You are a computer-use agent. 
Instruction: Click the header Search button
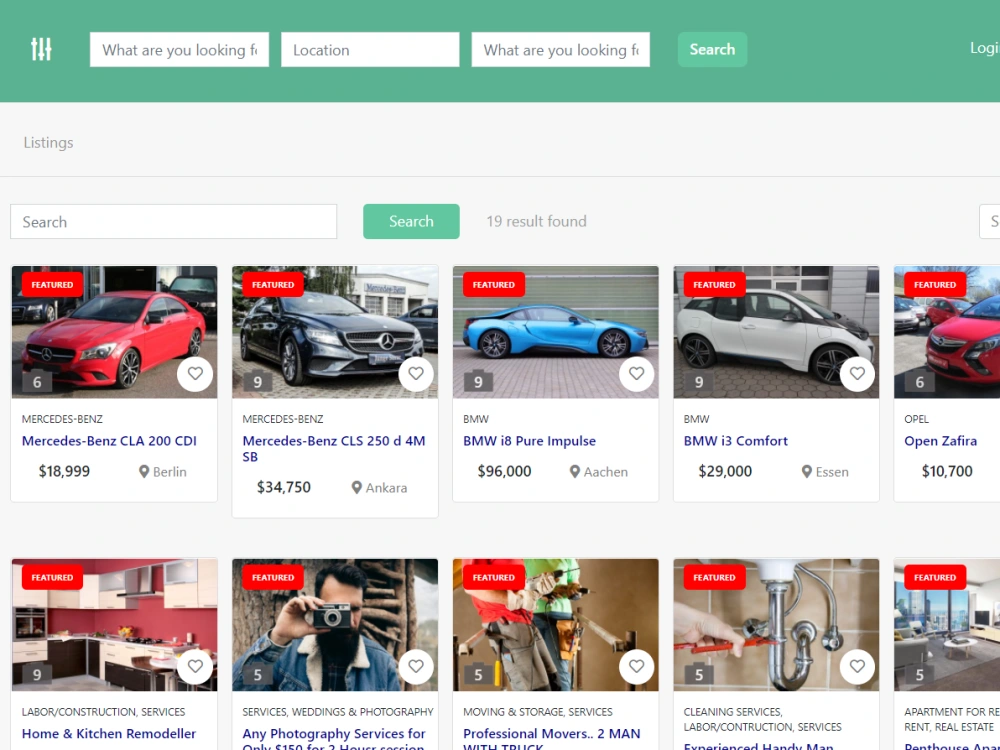click(712, 49)
